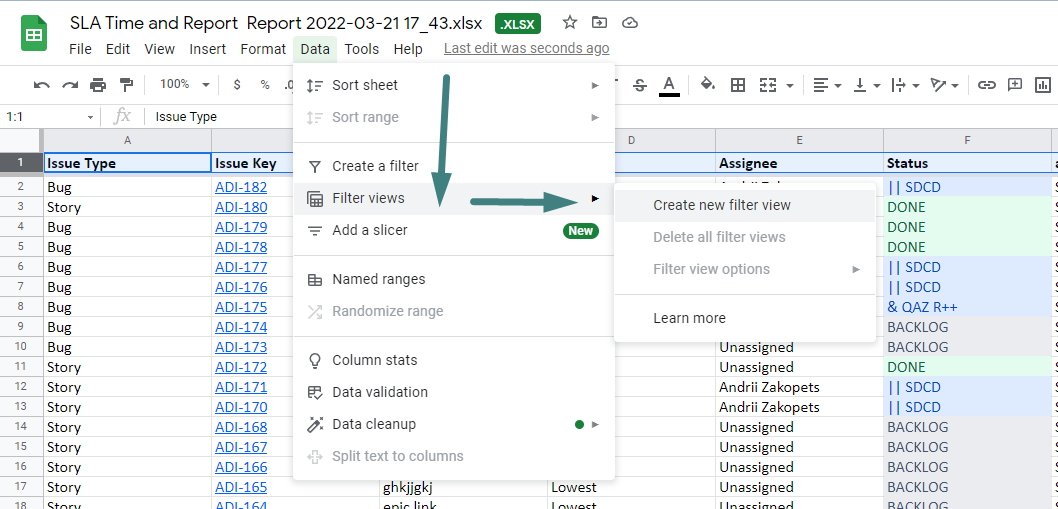This screenshot has width=1058, height=509.
Task: Click the undo arrow in the toolbar
Action: [x=42, y=85]
